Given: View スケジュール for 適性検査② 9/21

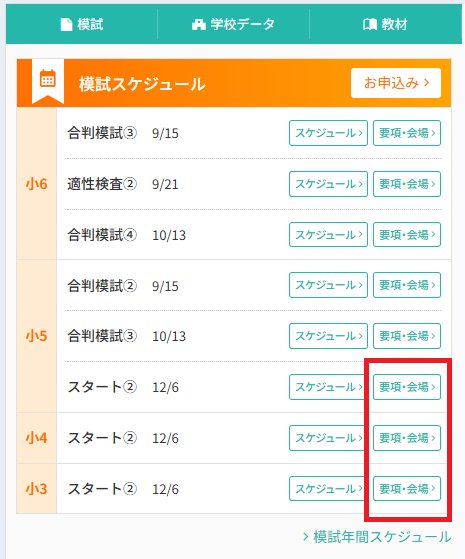Looking at the screenshot, I should (x=328, y=184).
